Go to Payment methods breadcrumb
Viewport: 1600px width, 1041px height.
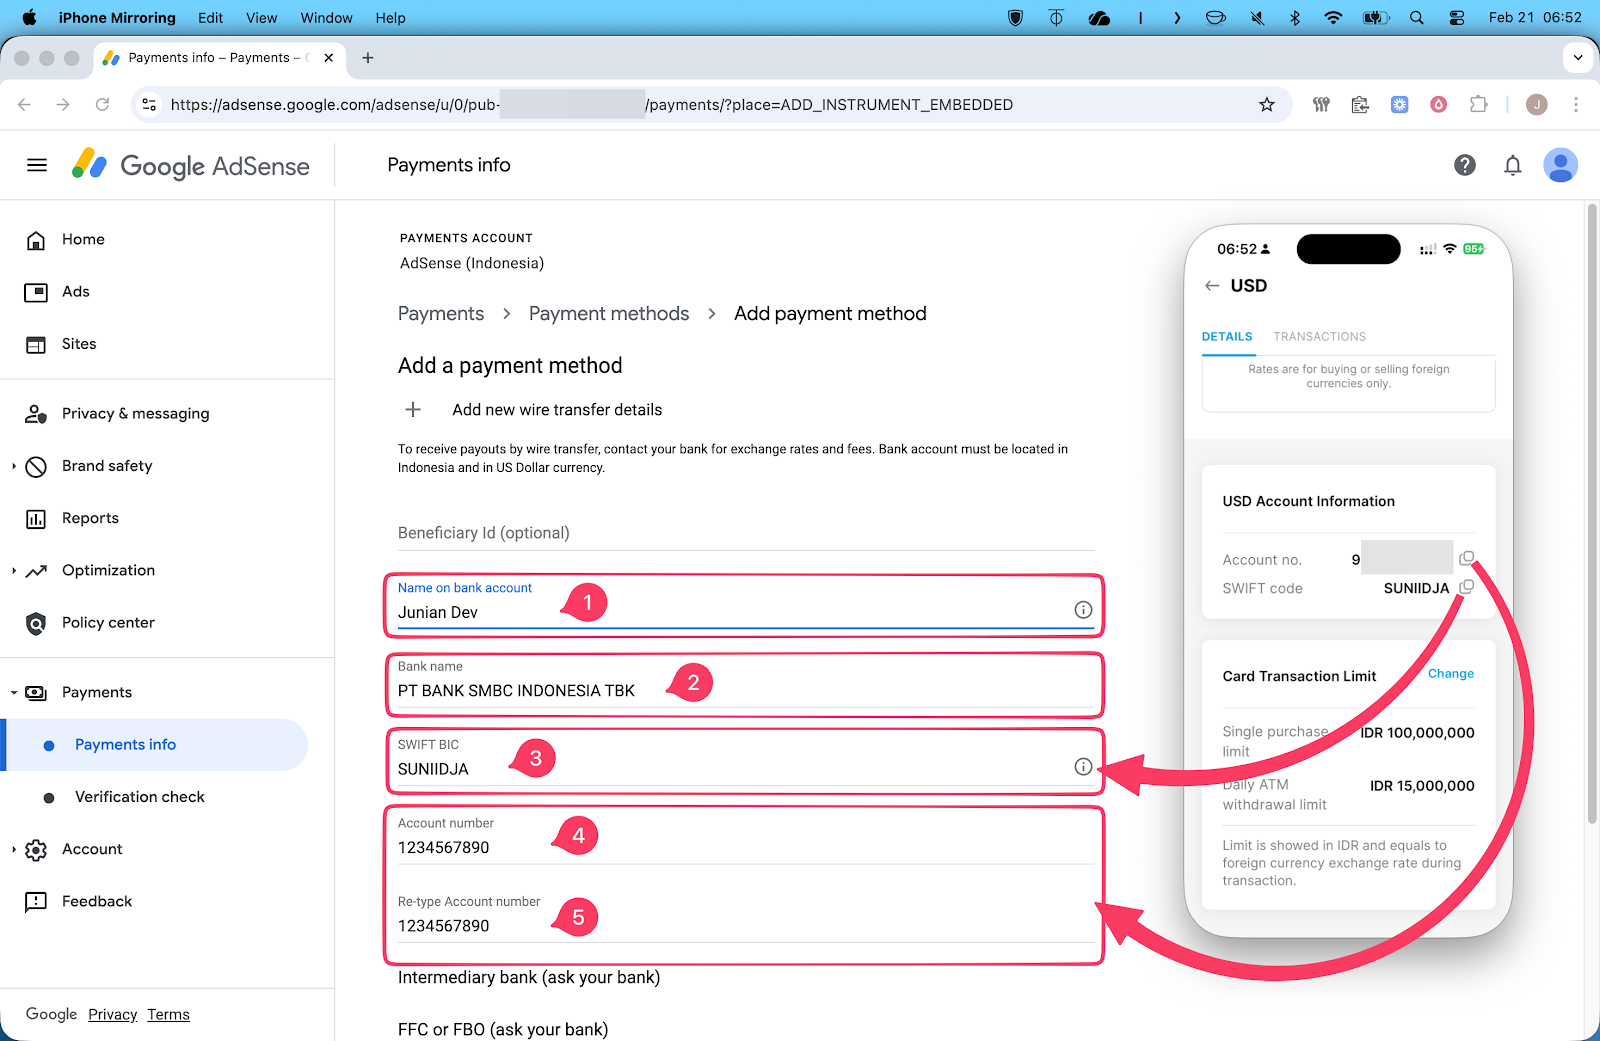coord(609,314)
